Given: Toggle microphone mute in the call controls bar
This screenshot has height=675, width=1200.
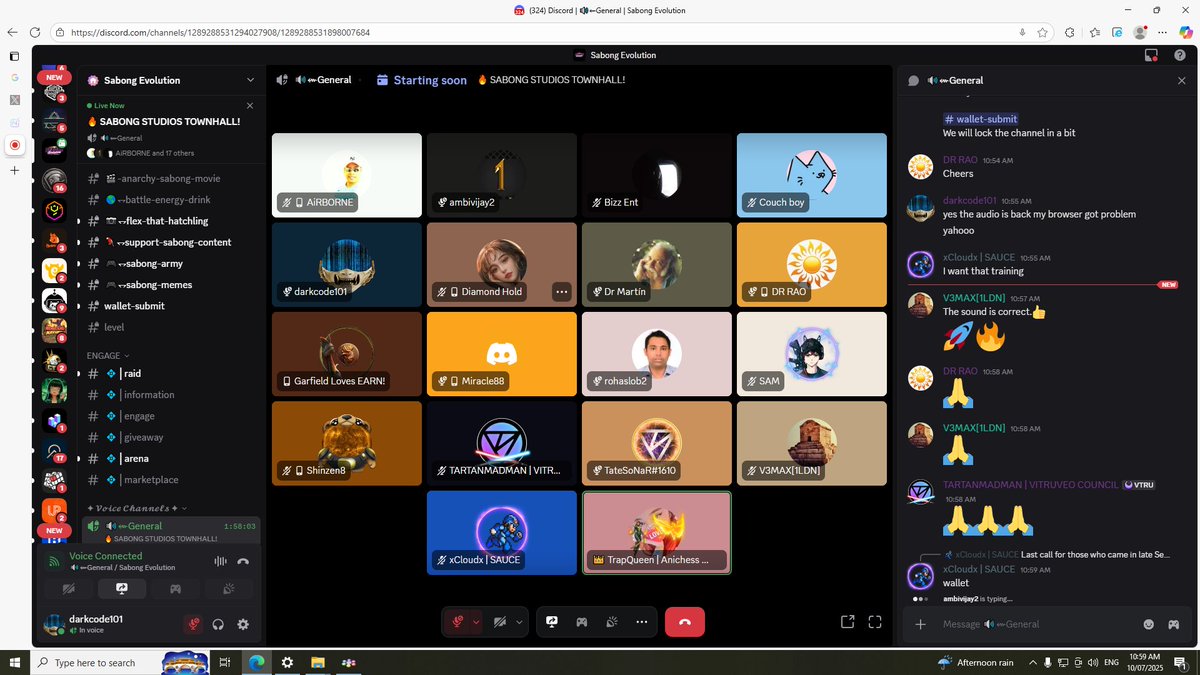Looking at the screenshot, I should click(457, 621).
